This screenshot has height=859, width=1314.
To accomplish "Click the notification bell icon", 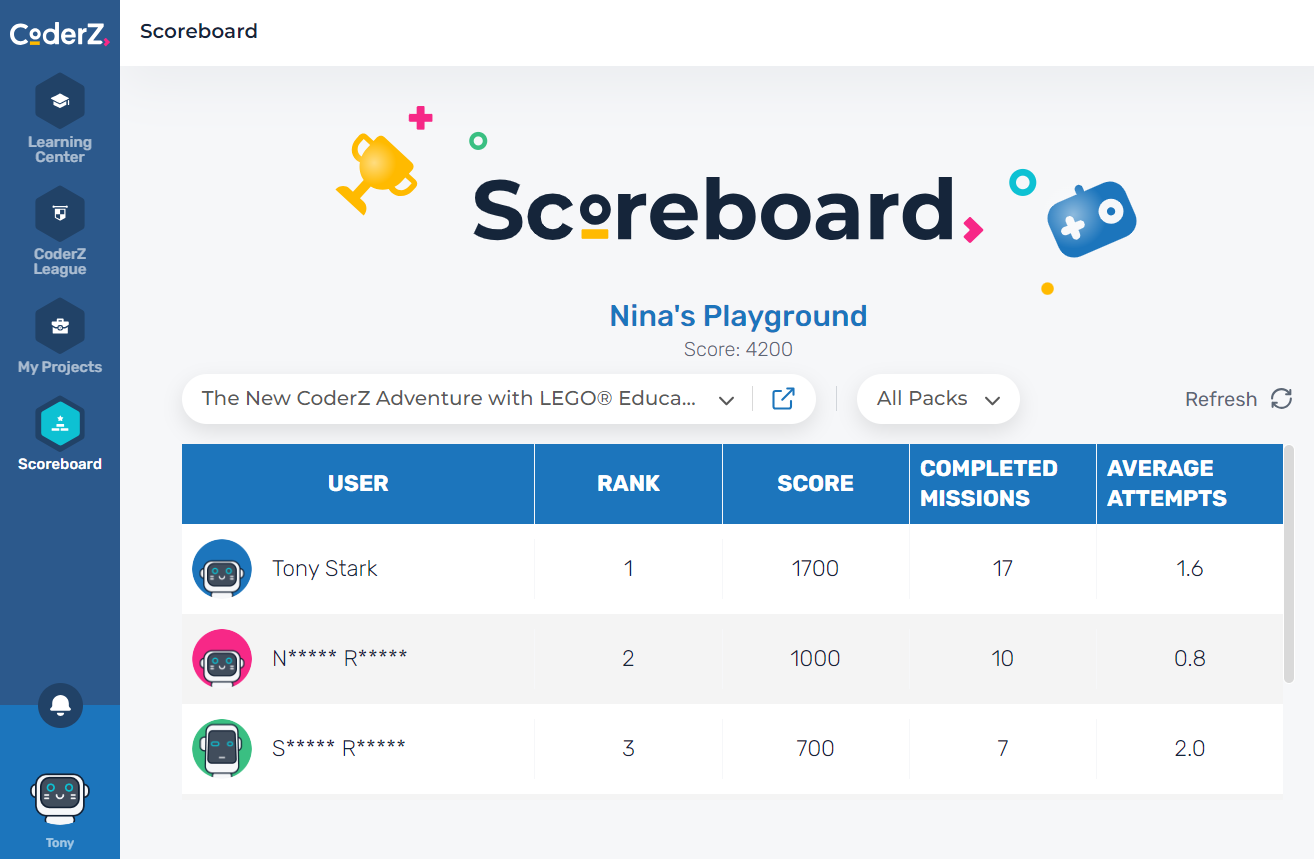I will 60,706.
